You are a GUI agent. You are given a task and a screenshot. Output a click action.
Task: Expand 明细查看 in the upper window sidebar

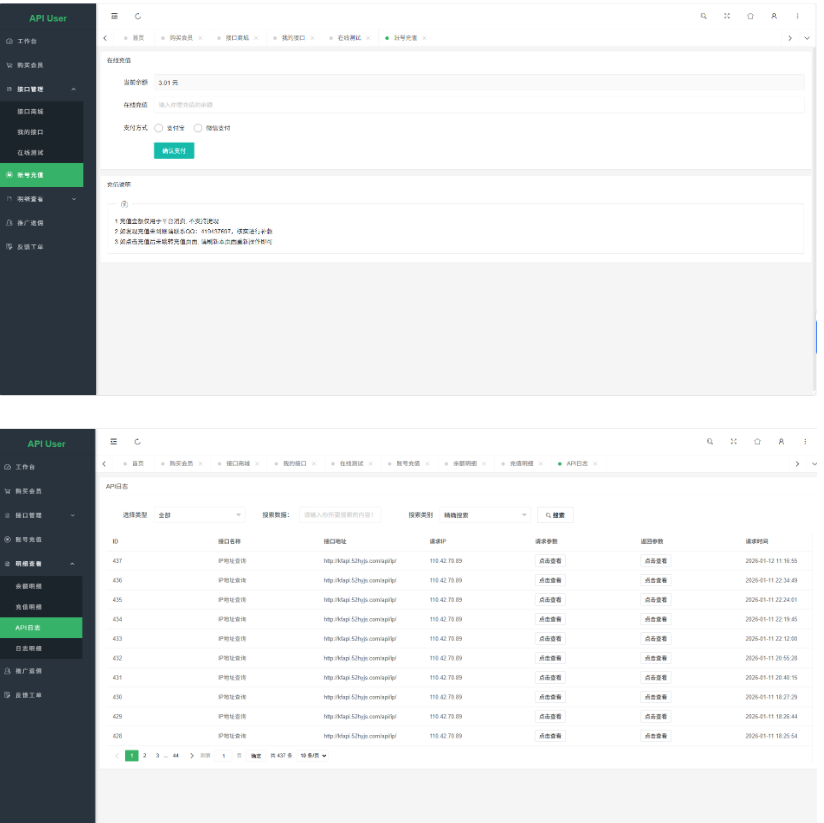(x=47, y=199)
